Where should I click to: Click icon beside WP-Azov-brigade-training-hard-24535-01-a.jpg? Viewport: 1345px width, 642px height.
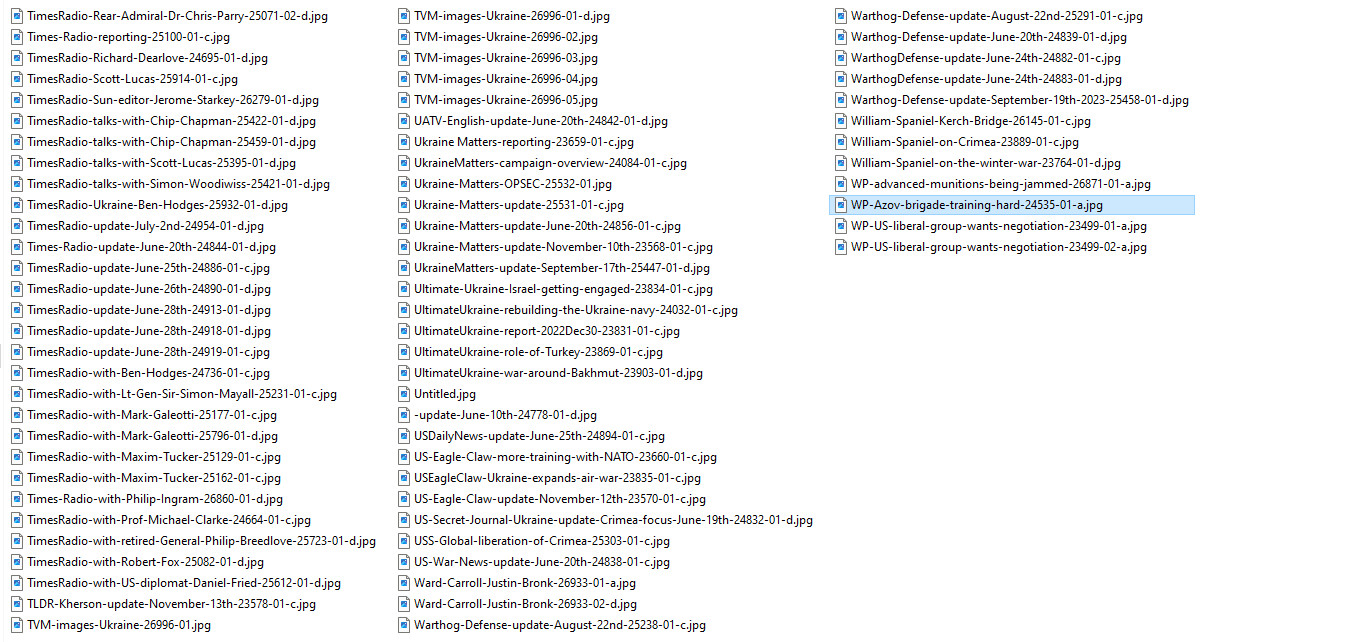841,205
